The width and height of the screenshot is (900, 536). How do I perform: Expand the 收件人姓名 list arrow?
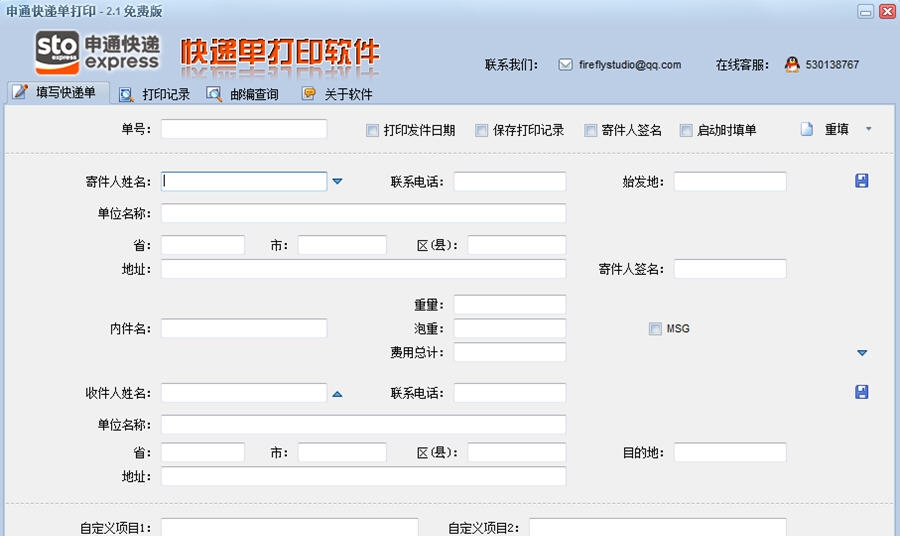point(338,394)
